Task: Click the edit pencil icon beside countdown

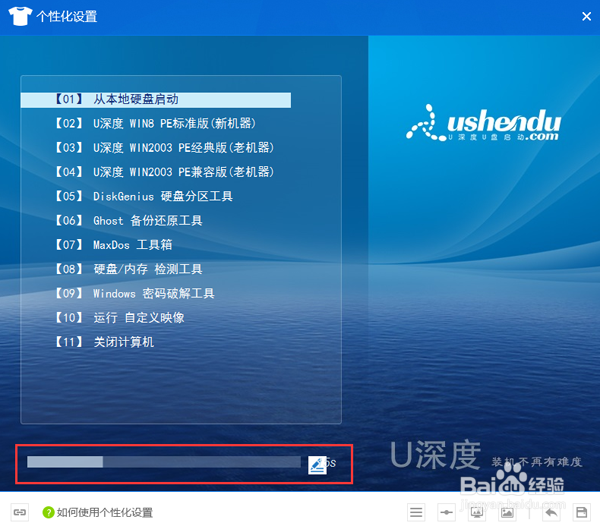Action: point(317,465)
